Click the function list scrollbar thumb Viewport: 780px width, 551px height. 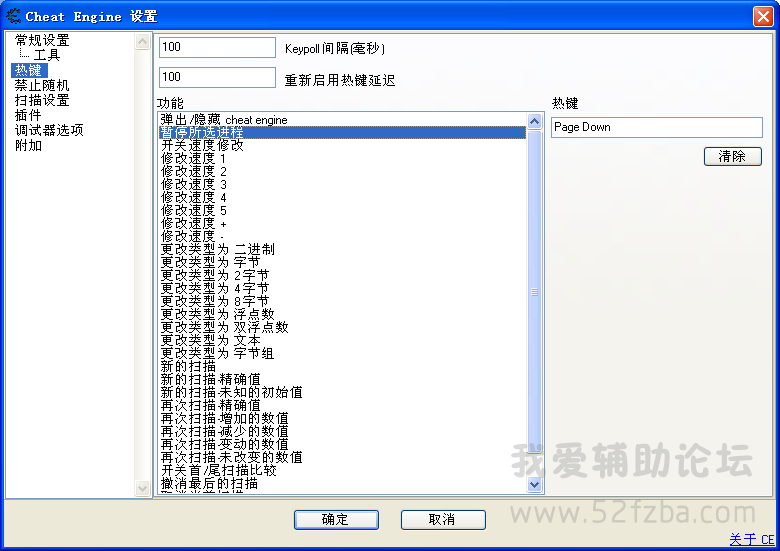[x=534, y=292]
